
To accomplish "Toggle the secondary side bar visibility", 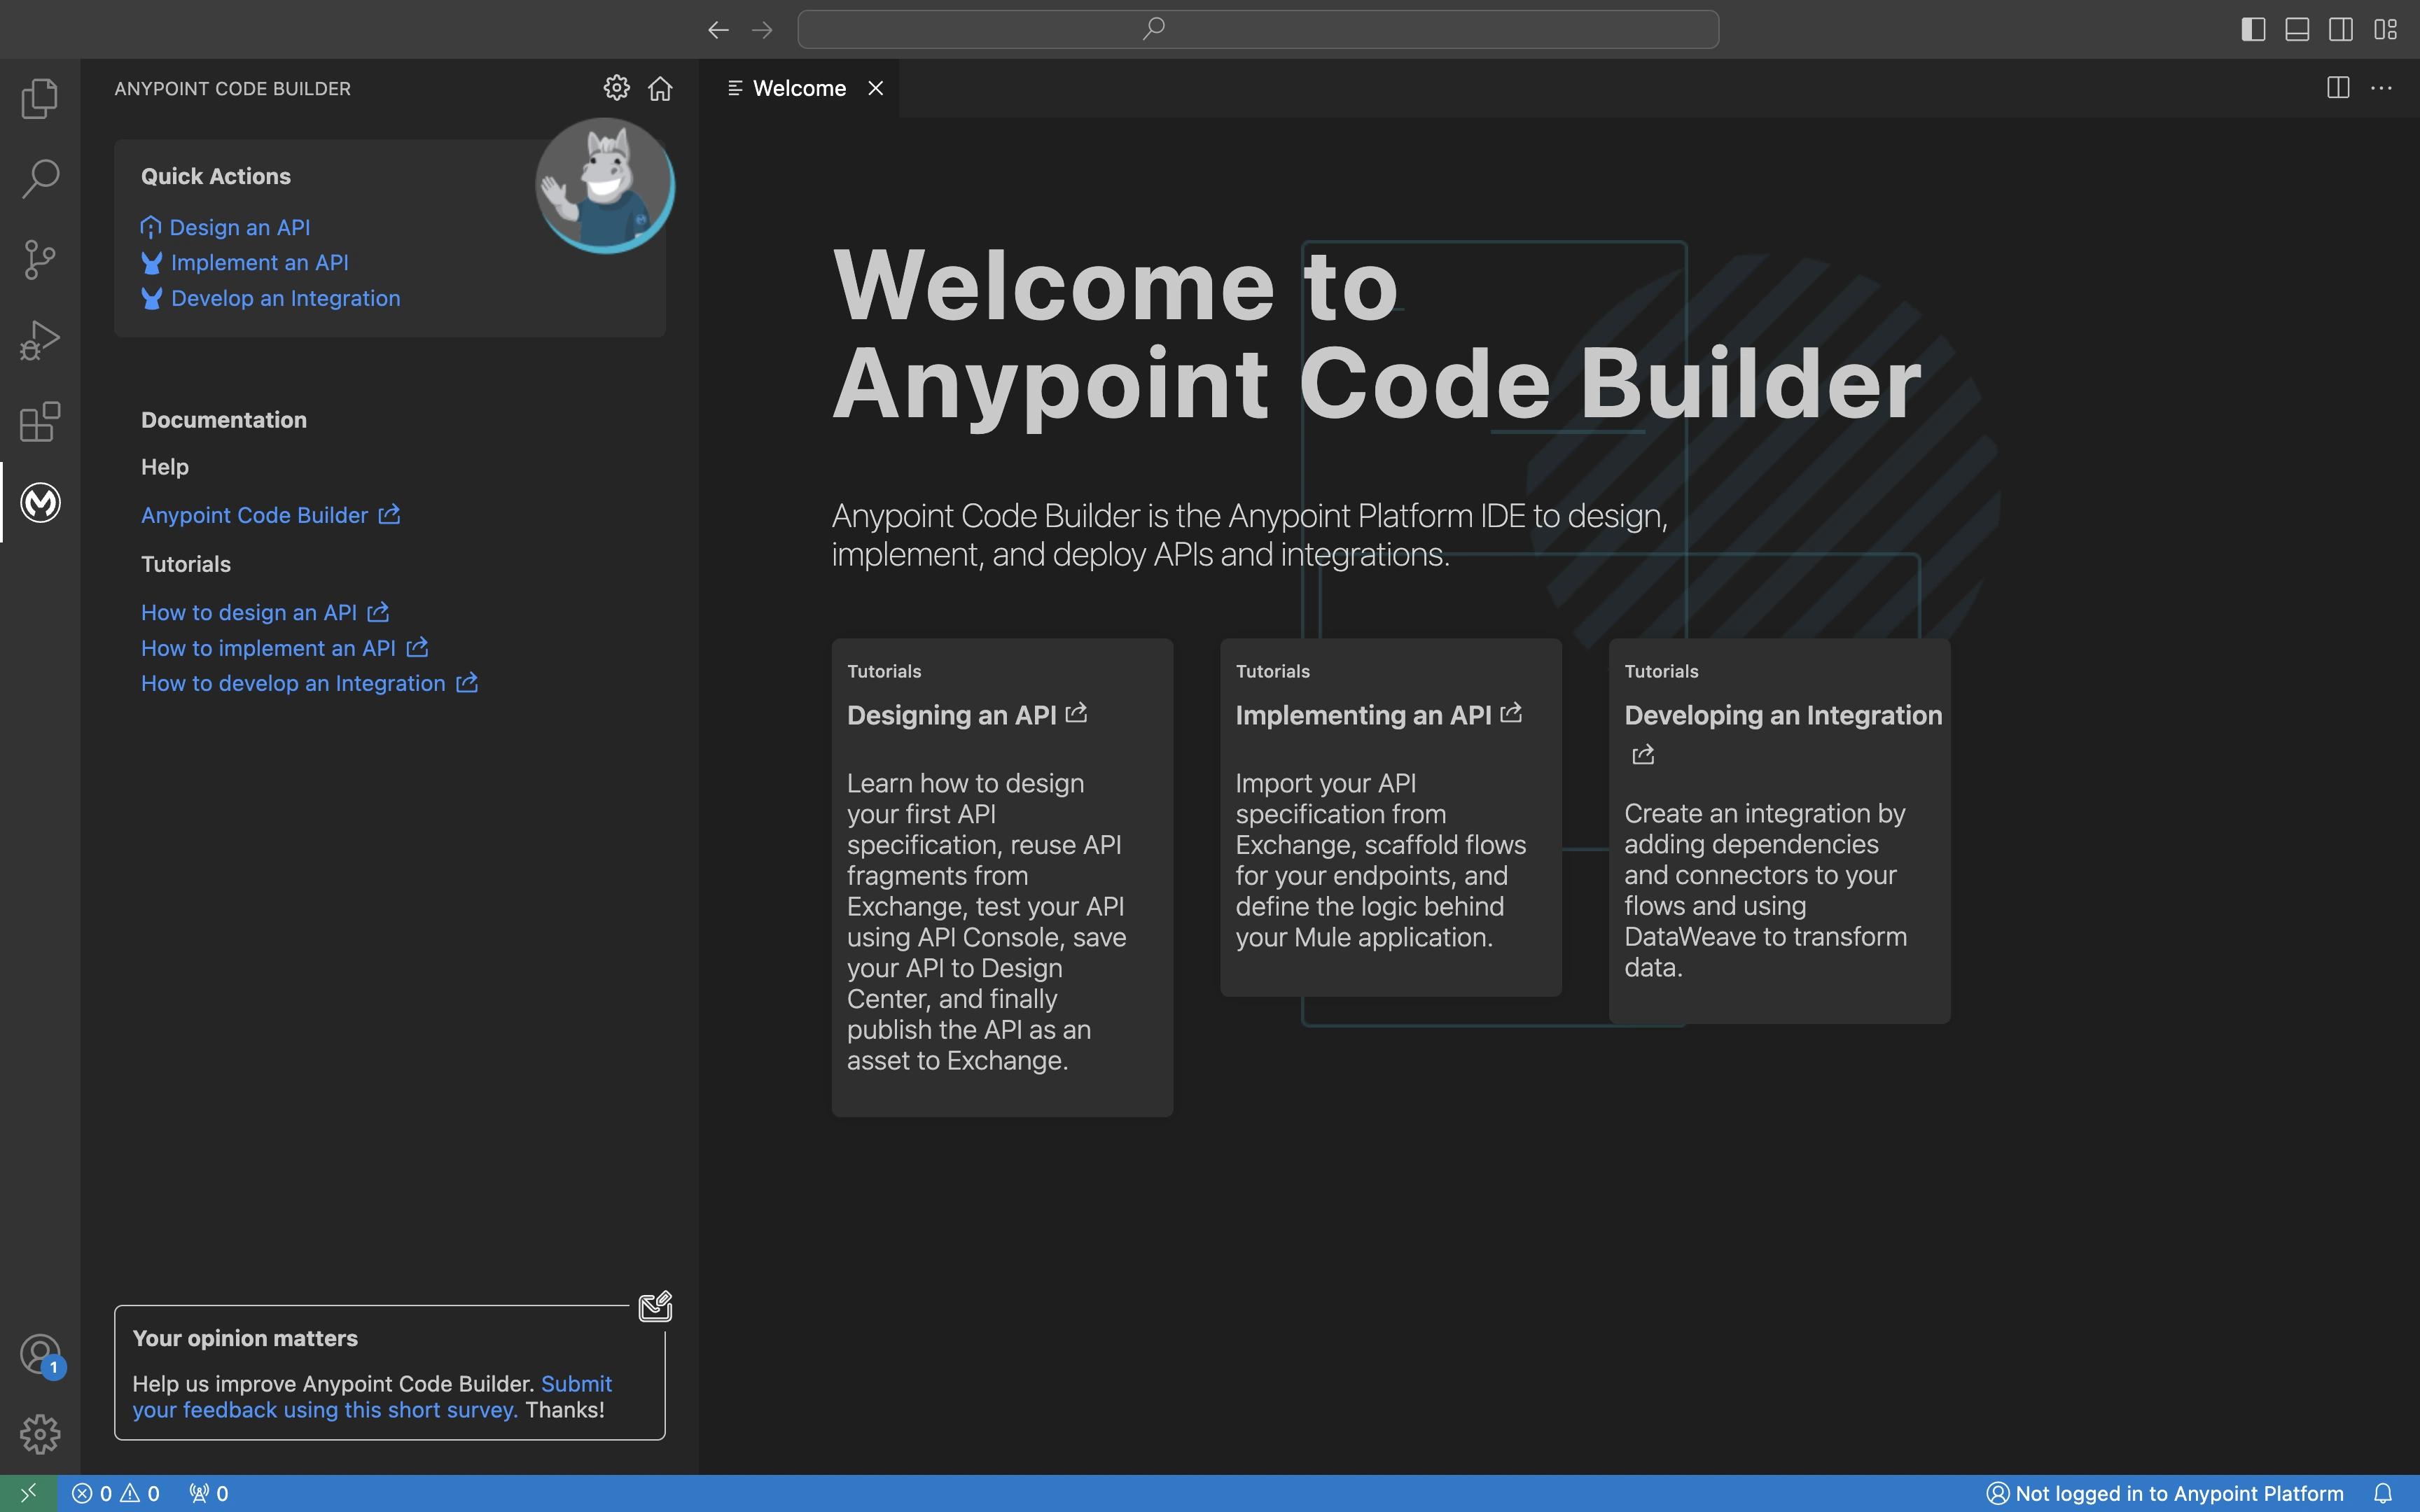I will tap(2341, 29).
